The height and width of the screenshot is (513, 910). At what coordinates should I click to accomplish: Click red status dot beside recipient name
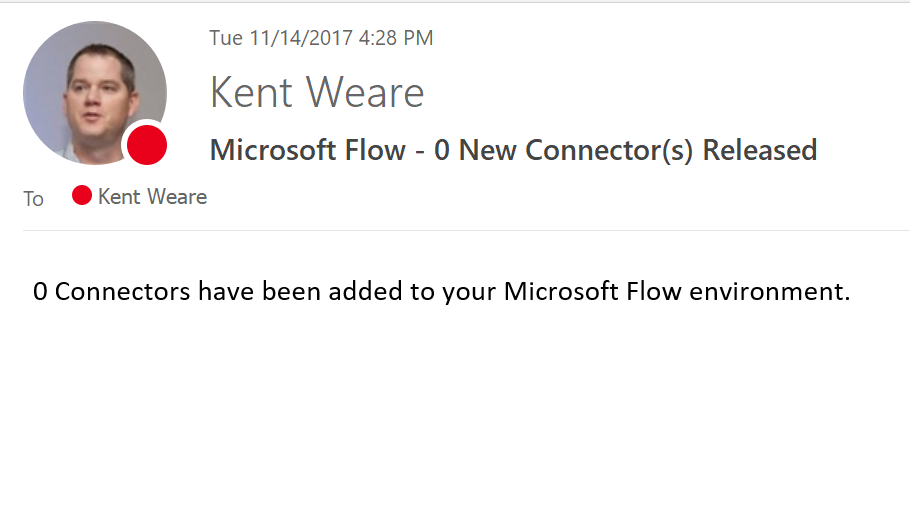(x=82, y=196)
